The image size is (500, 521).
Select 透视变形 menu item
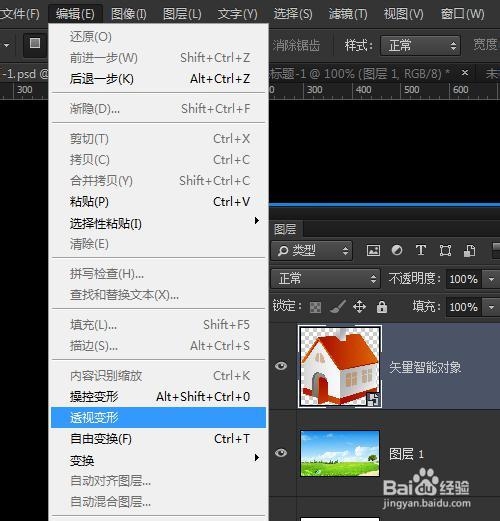click(159, 417)
